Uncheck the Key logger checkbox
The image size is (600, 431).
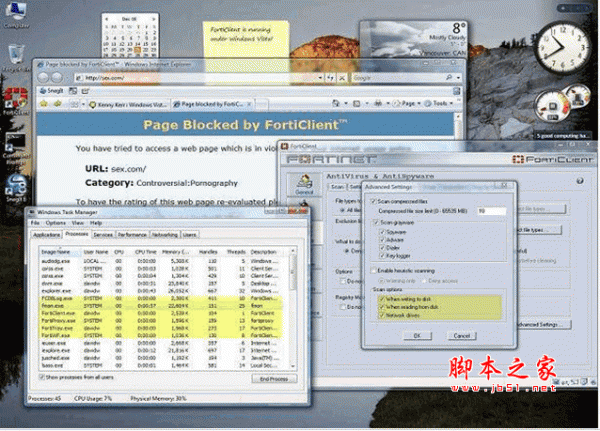point(382,255)
